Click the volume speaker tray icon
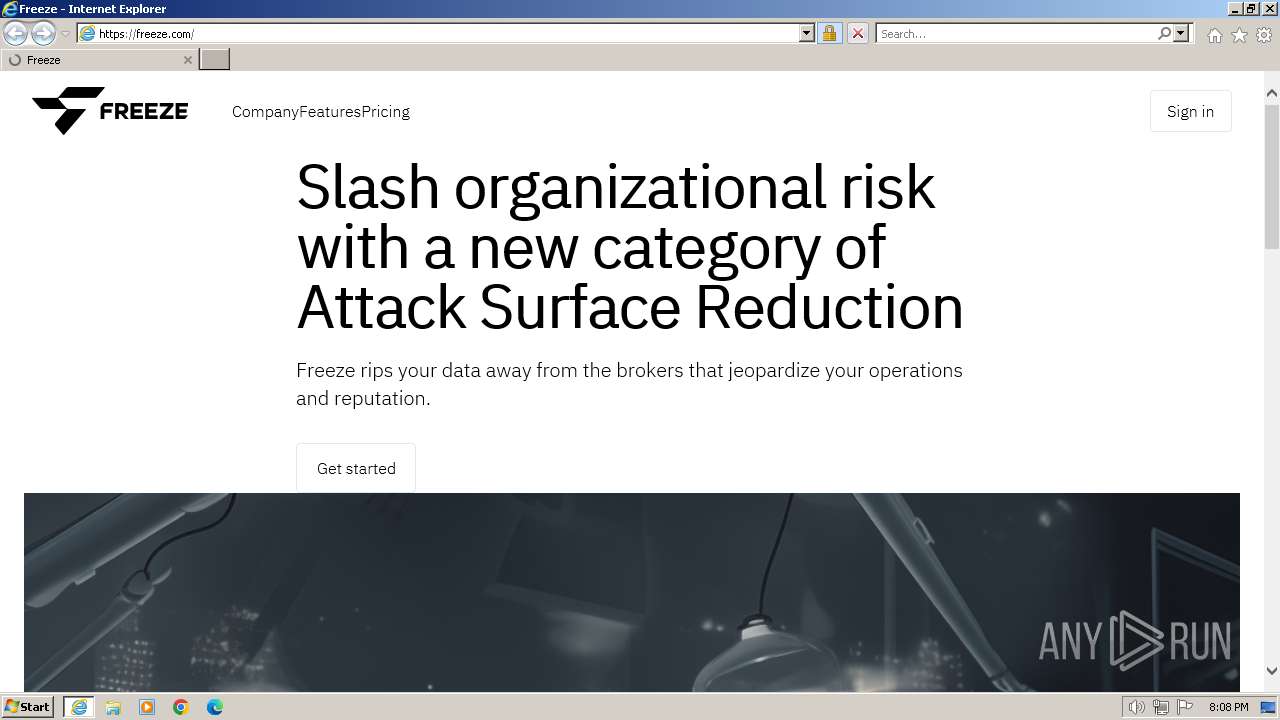1280x720 pixels. [1136, 707]
